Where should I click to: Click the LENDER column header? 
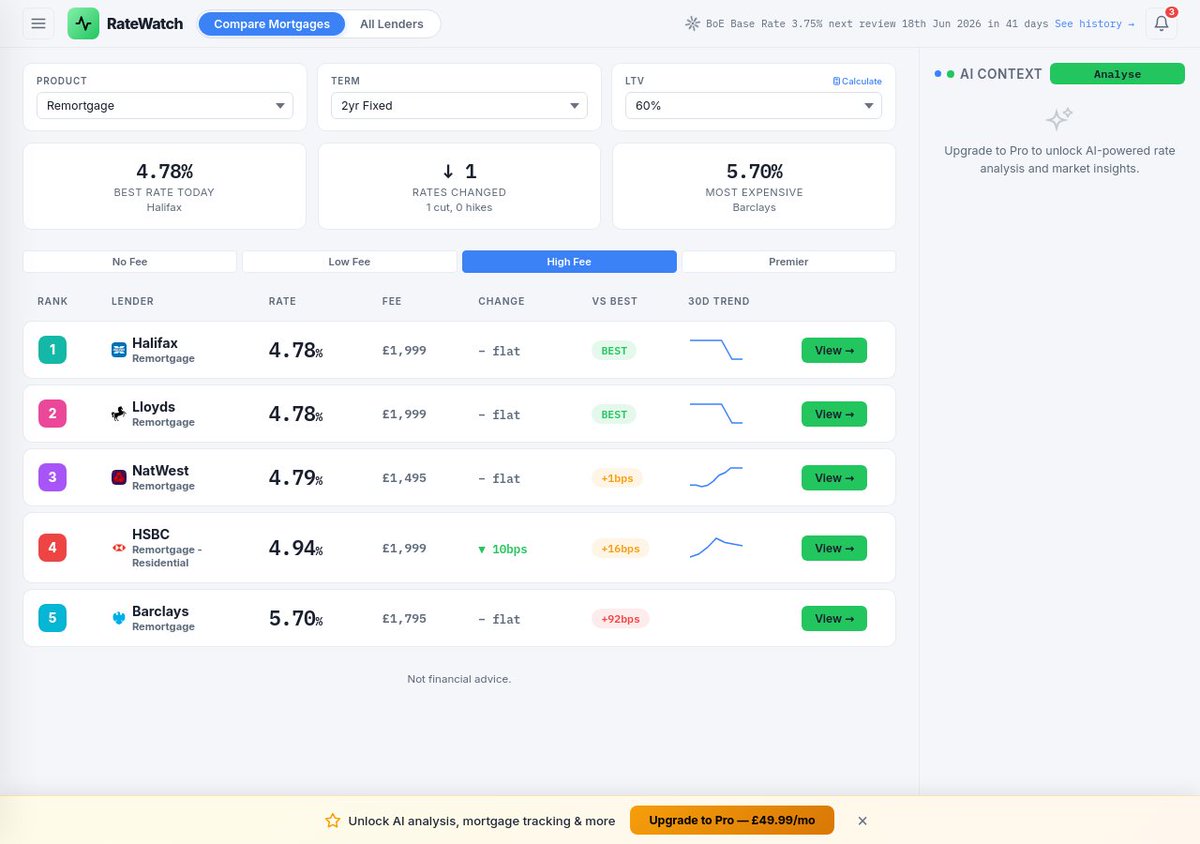pyautogui.click(x=132, y=301)
